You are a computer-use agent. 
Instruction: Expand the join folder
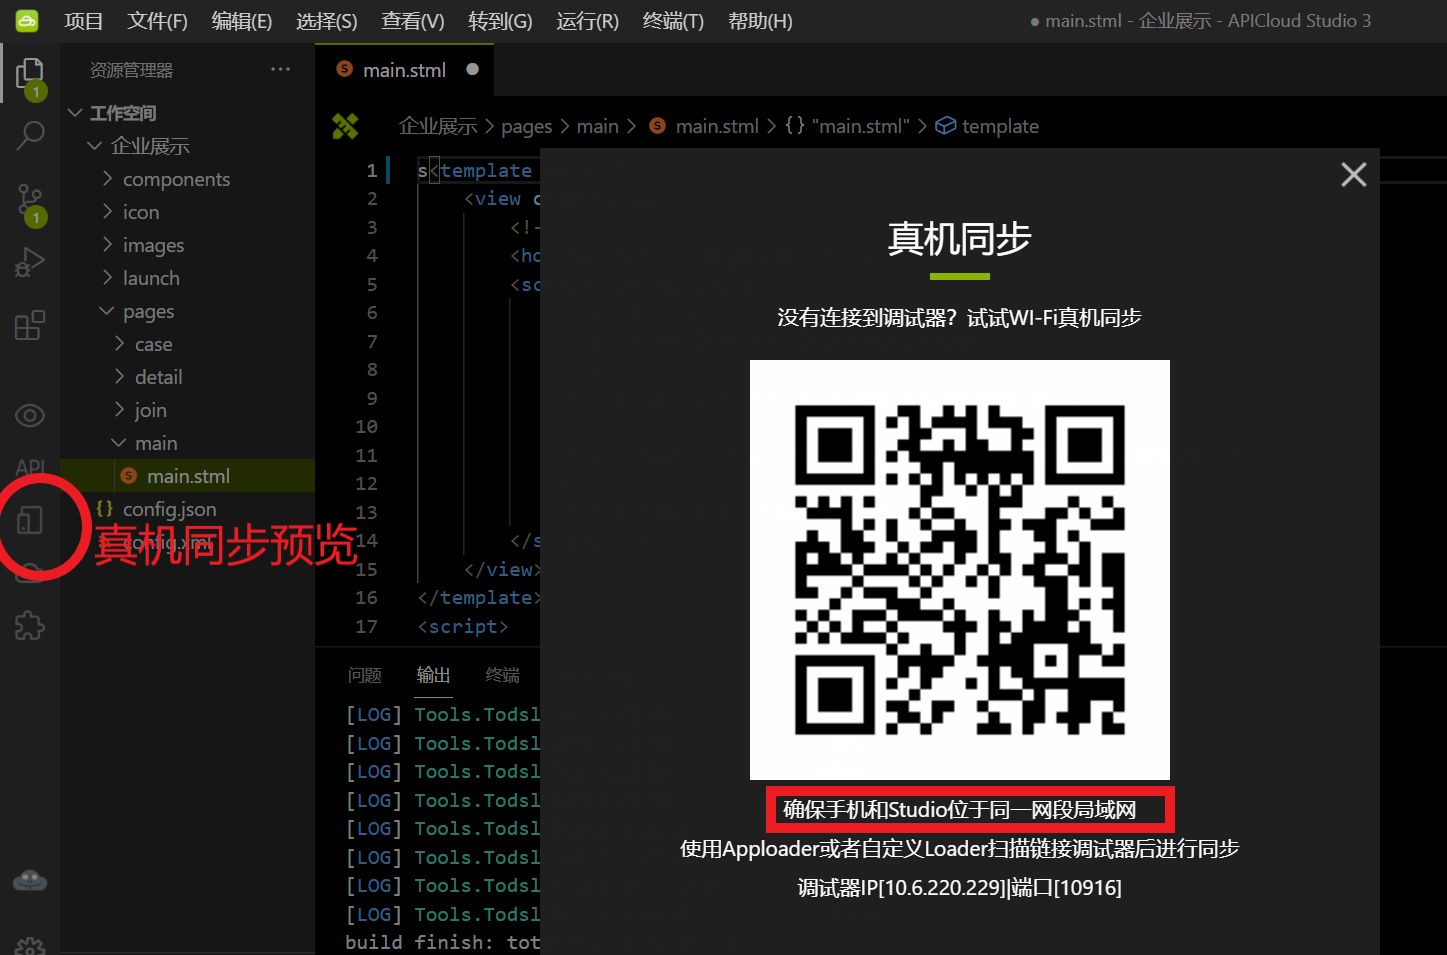point(119,410)
